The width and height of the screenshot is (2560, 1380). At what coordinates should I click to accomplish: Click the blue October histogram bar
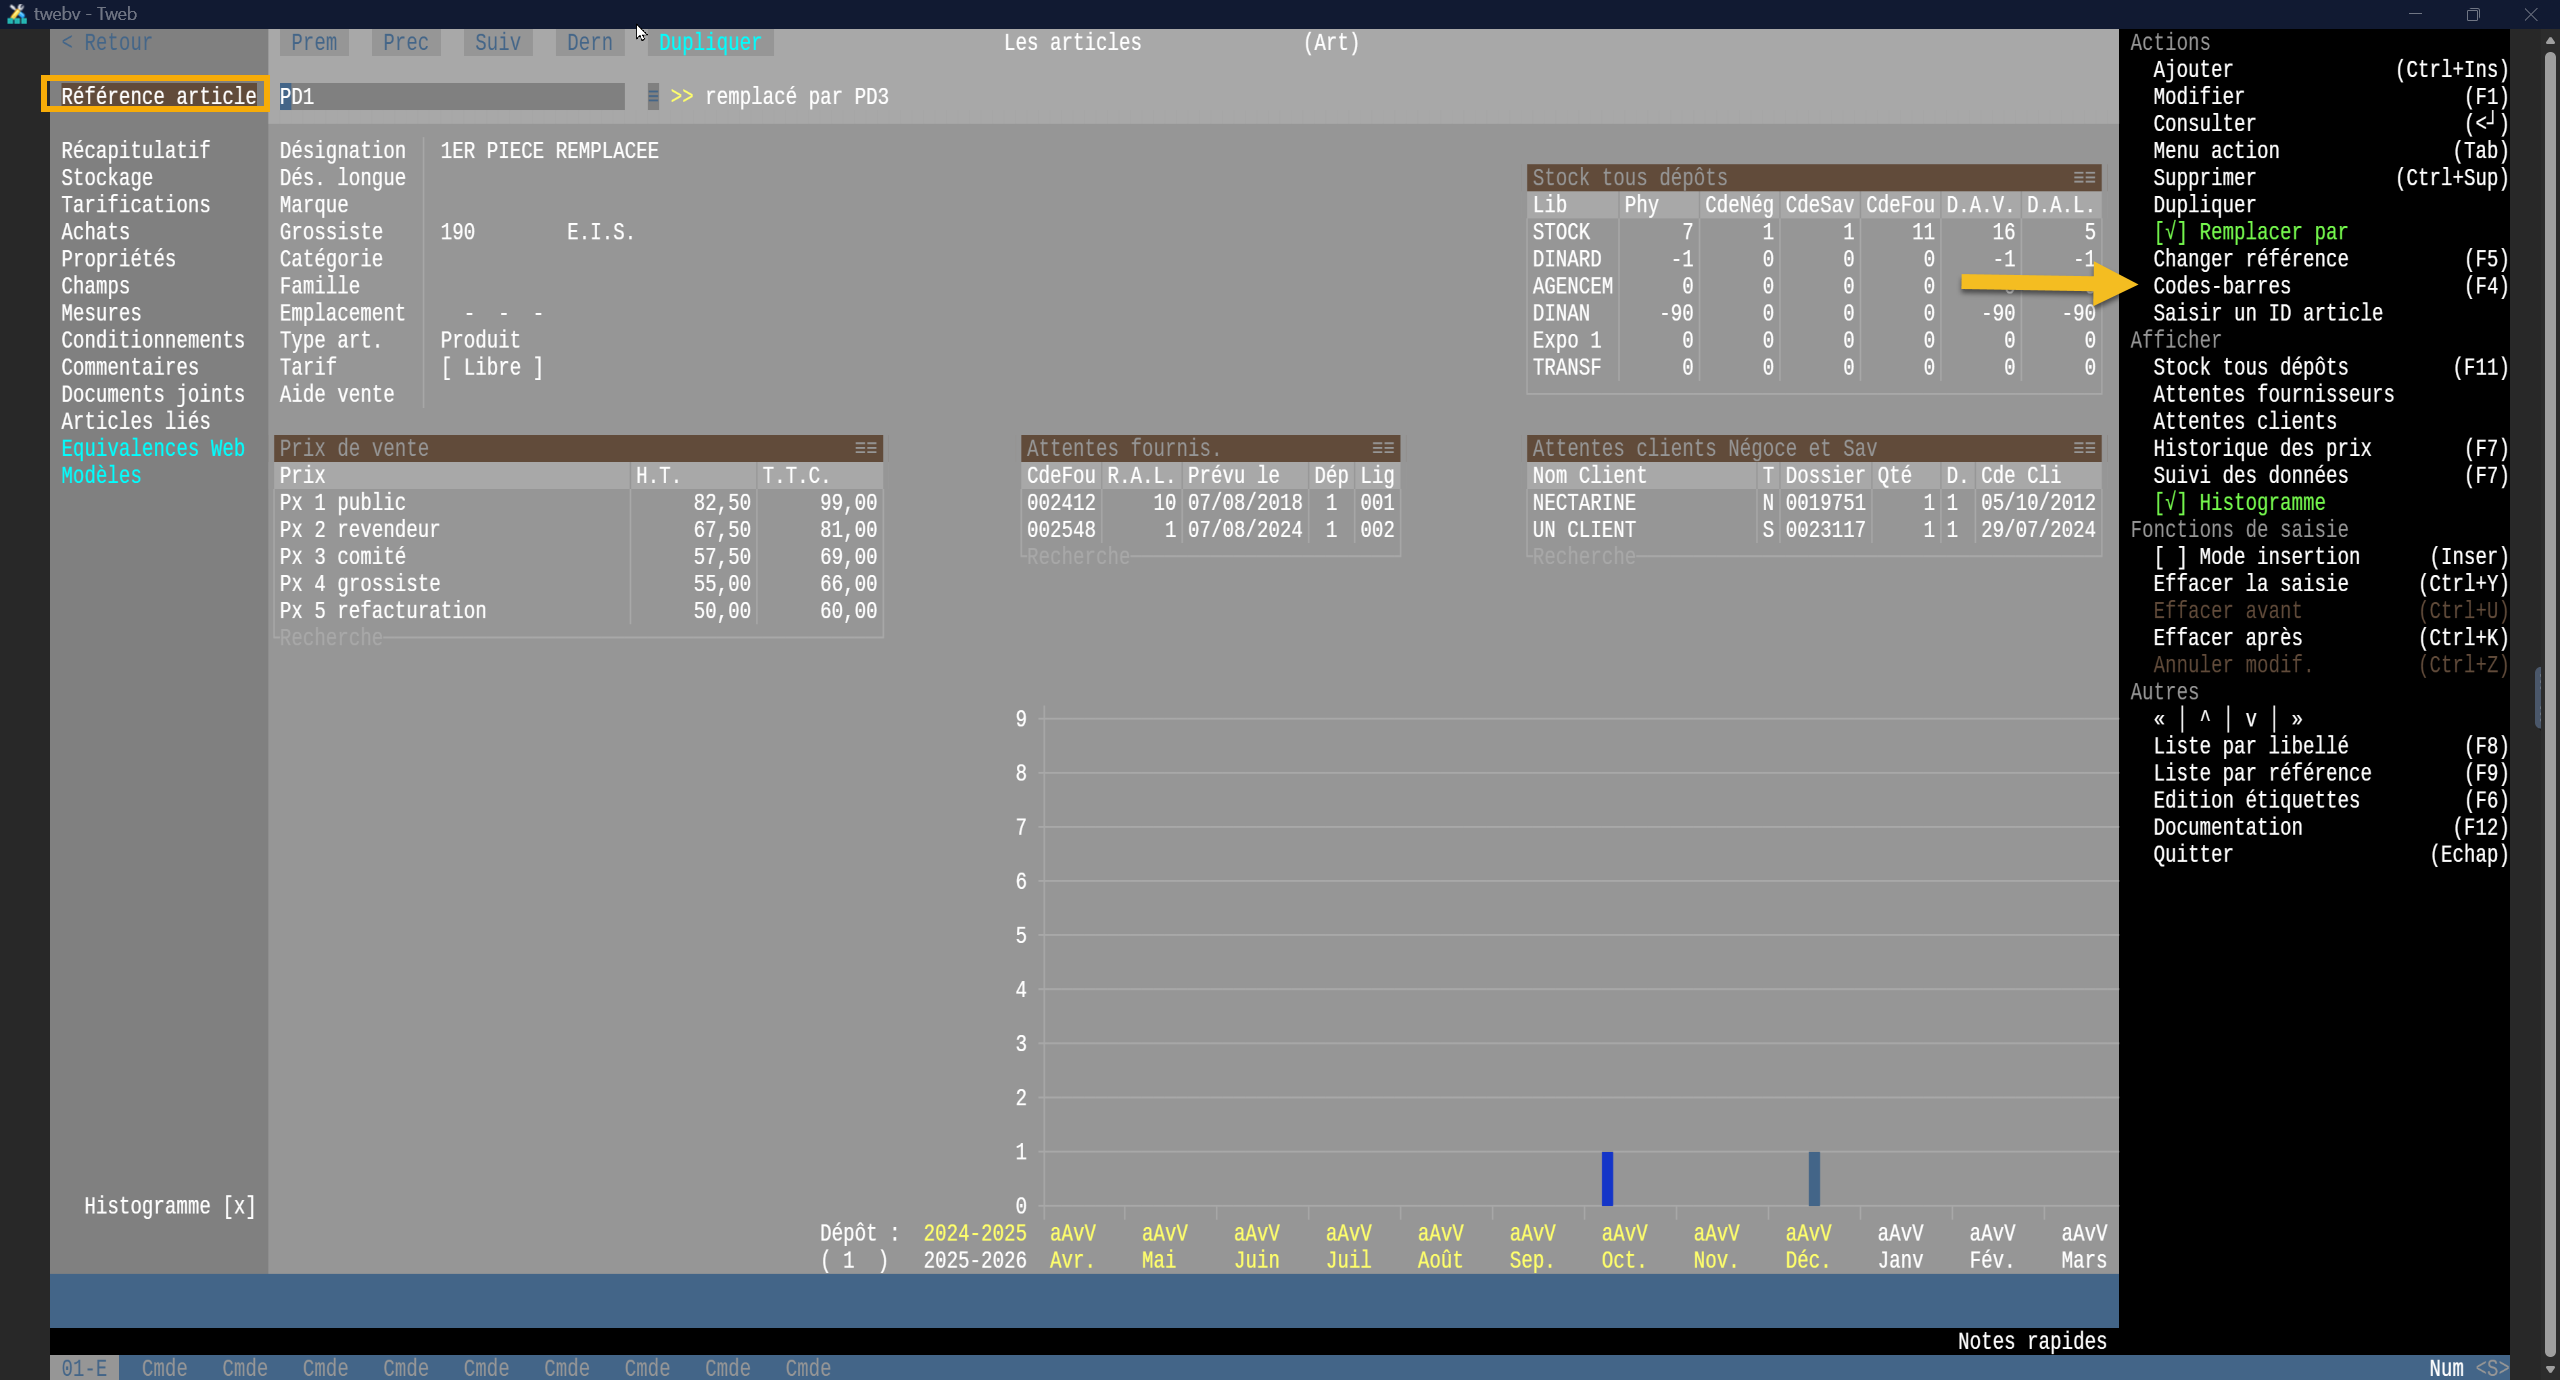1607,1179
